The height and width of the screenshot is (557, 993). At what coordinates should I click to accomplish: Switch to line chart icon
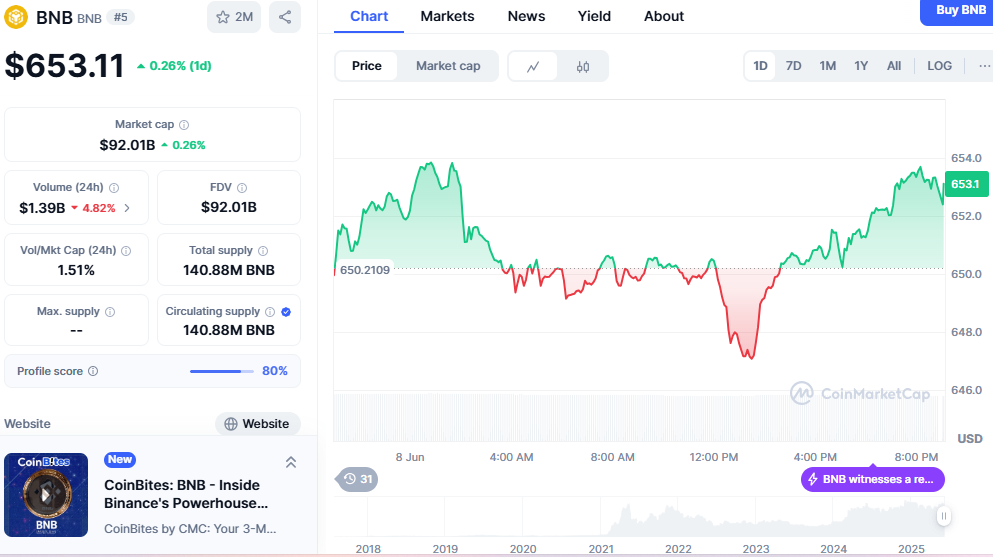click(x=533, y=66)
